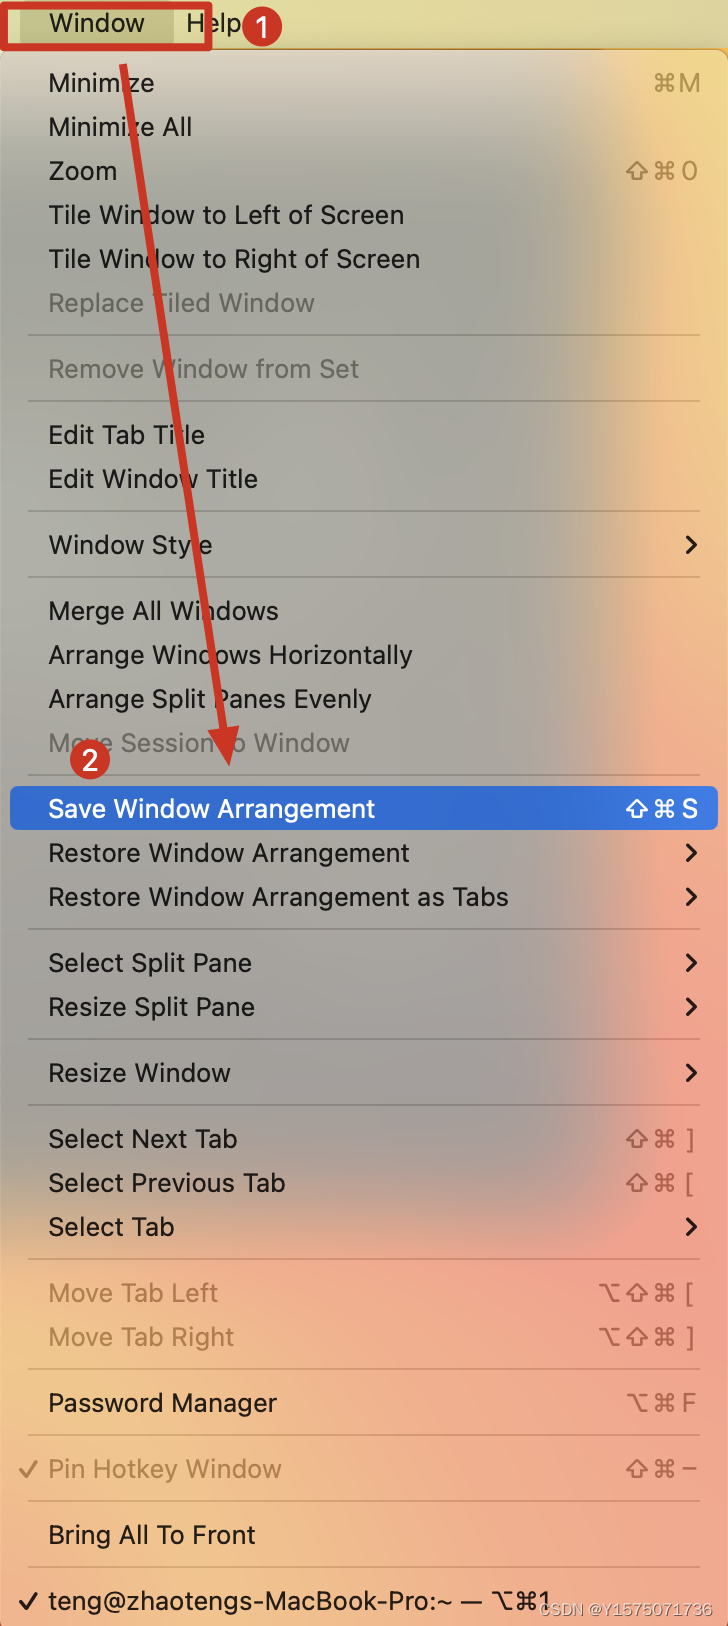Viewport: 728px width, 1626px height.
Task: Select "Merge All Windows"
Action: [x=163, y=611]
